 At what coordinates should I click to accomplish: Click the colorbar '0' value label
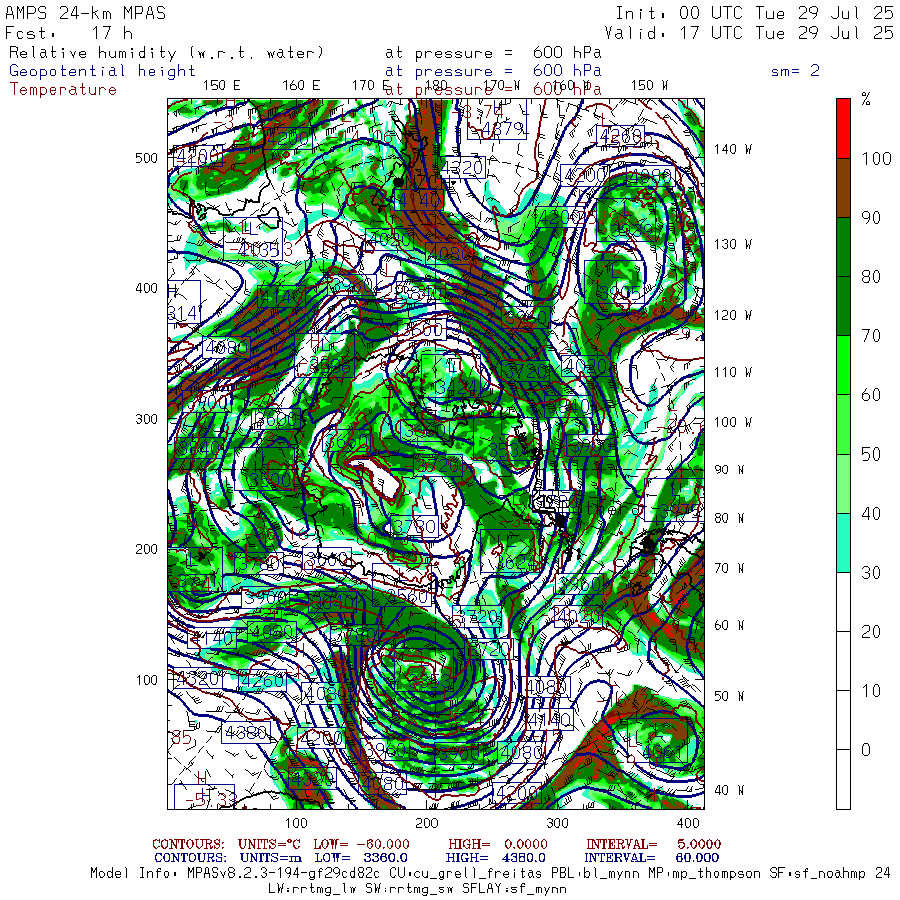(866, 750)
